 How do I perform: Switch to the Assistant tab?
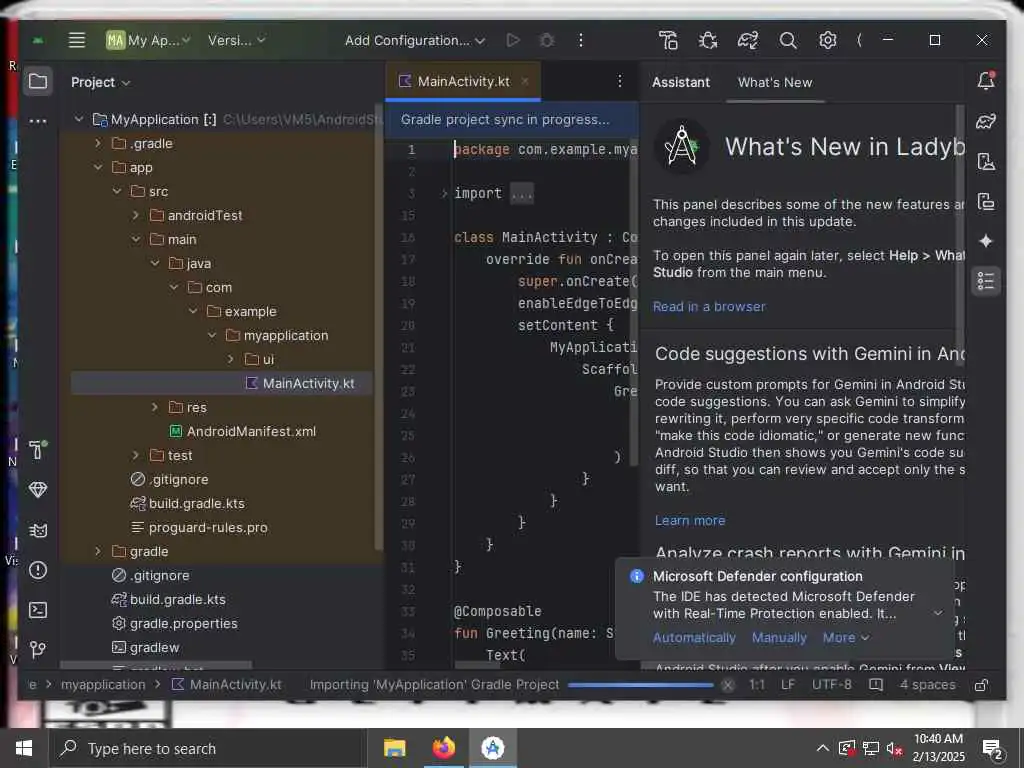[680, 82]
